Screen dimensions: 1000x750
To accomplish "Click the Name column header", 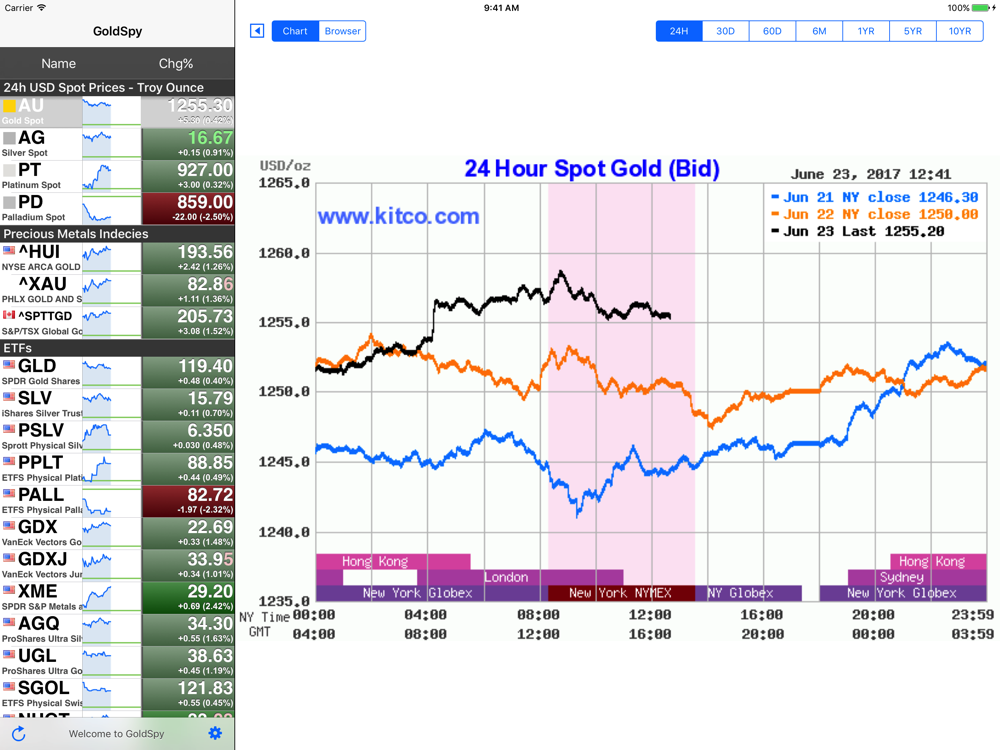I will (x=59, y=64).
